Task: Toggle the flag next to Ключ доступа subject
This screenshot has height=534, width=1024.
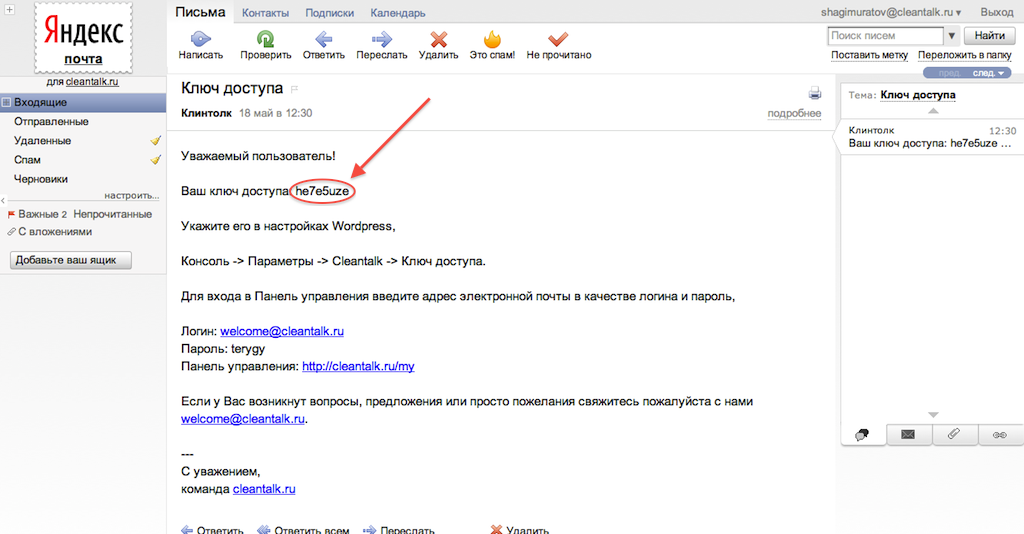Action: point(295,90)
